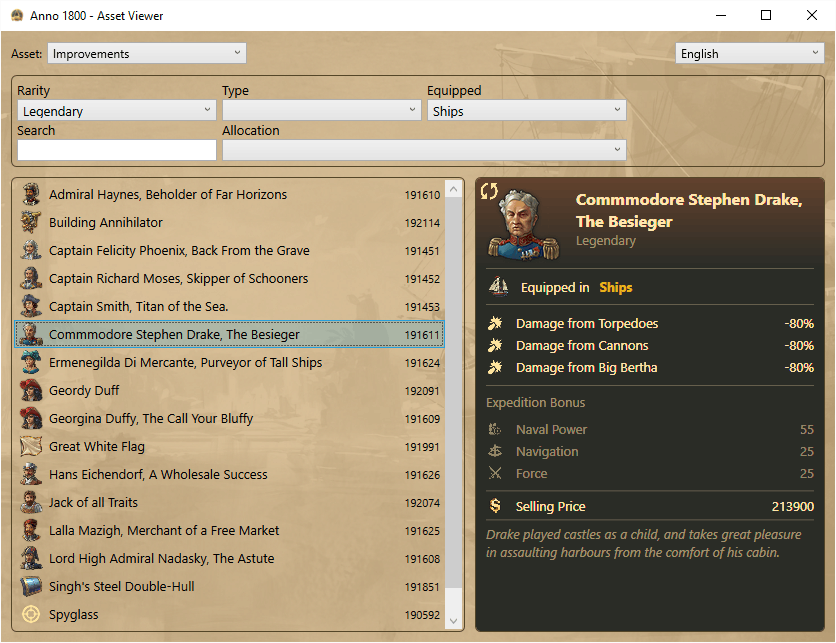Click the Spyglass target icon

(x=31, y=614)
